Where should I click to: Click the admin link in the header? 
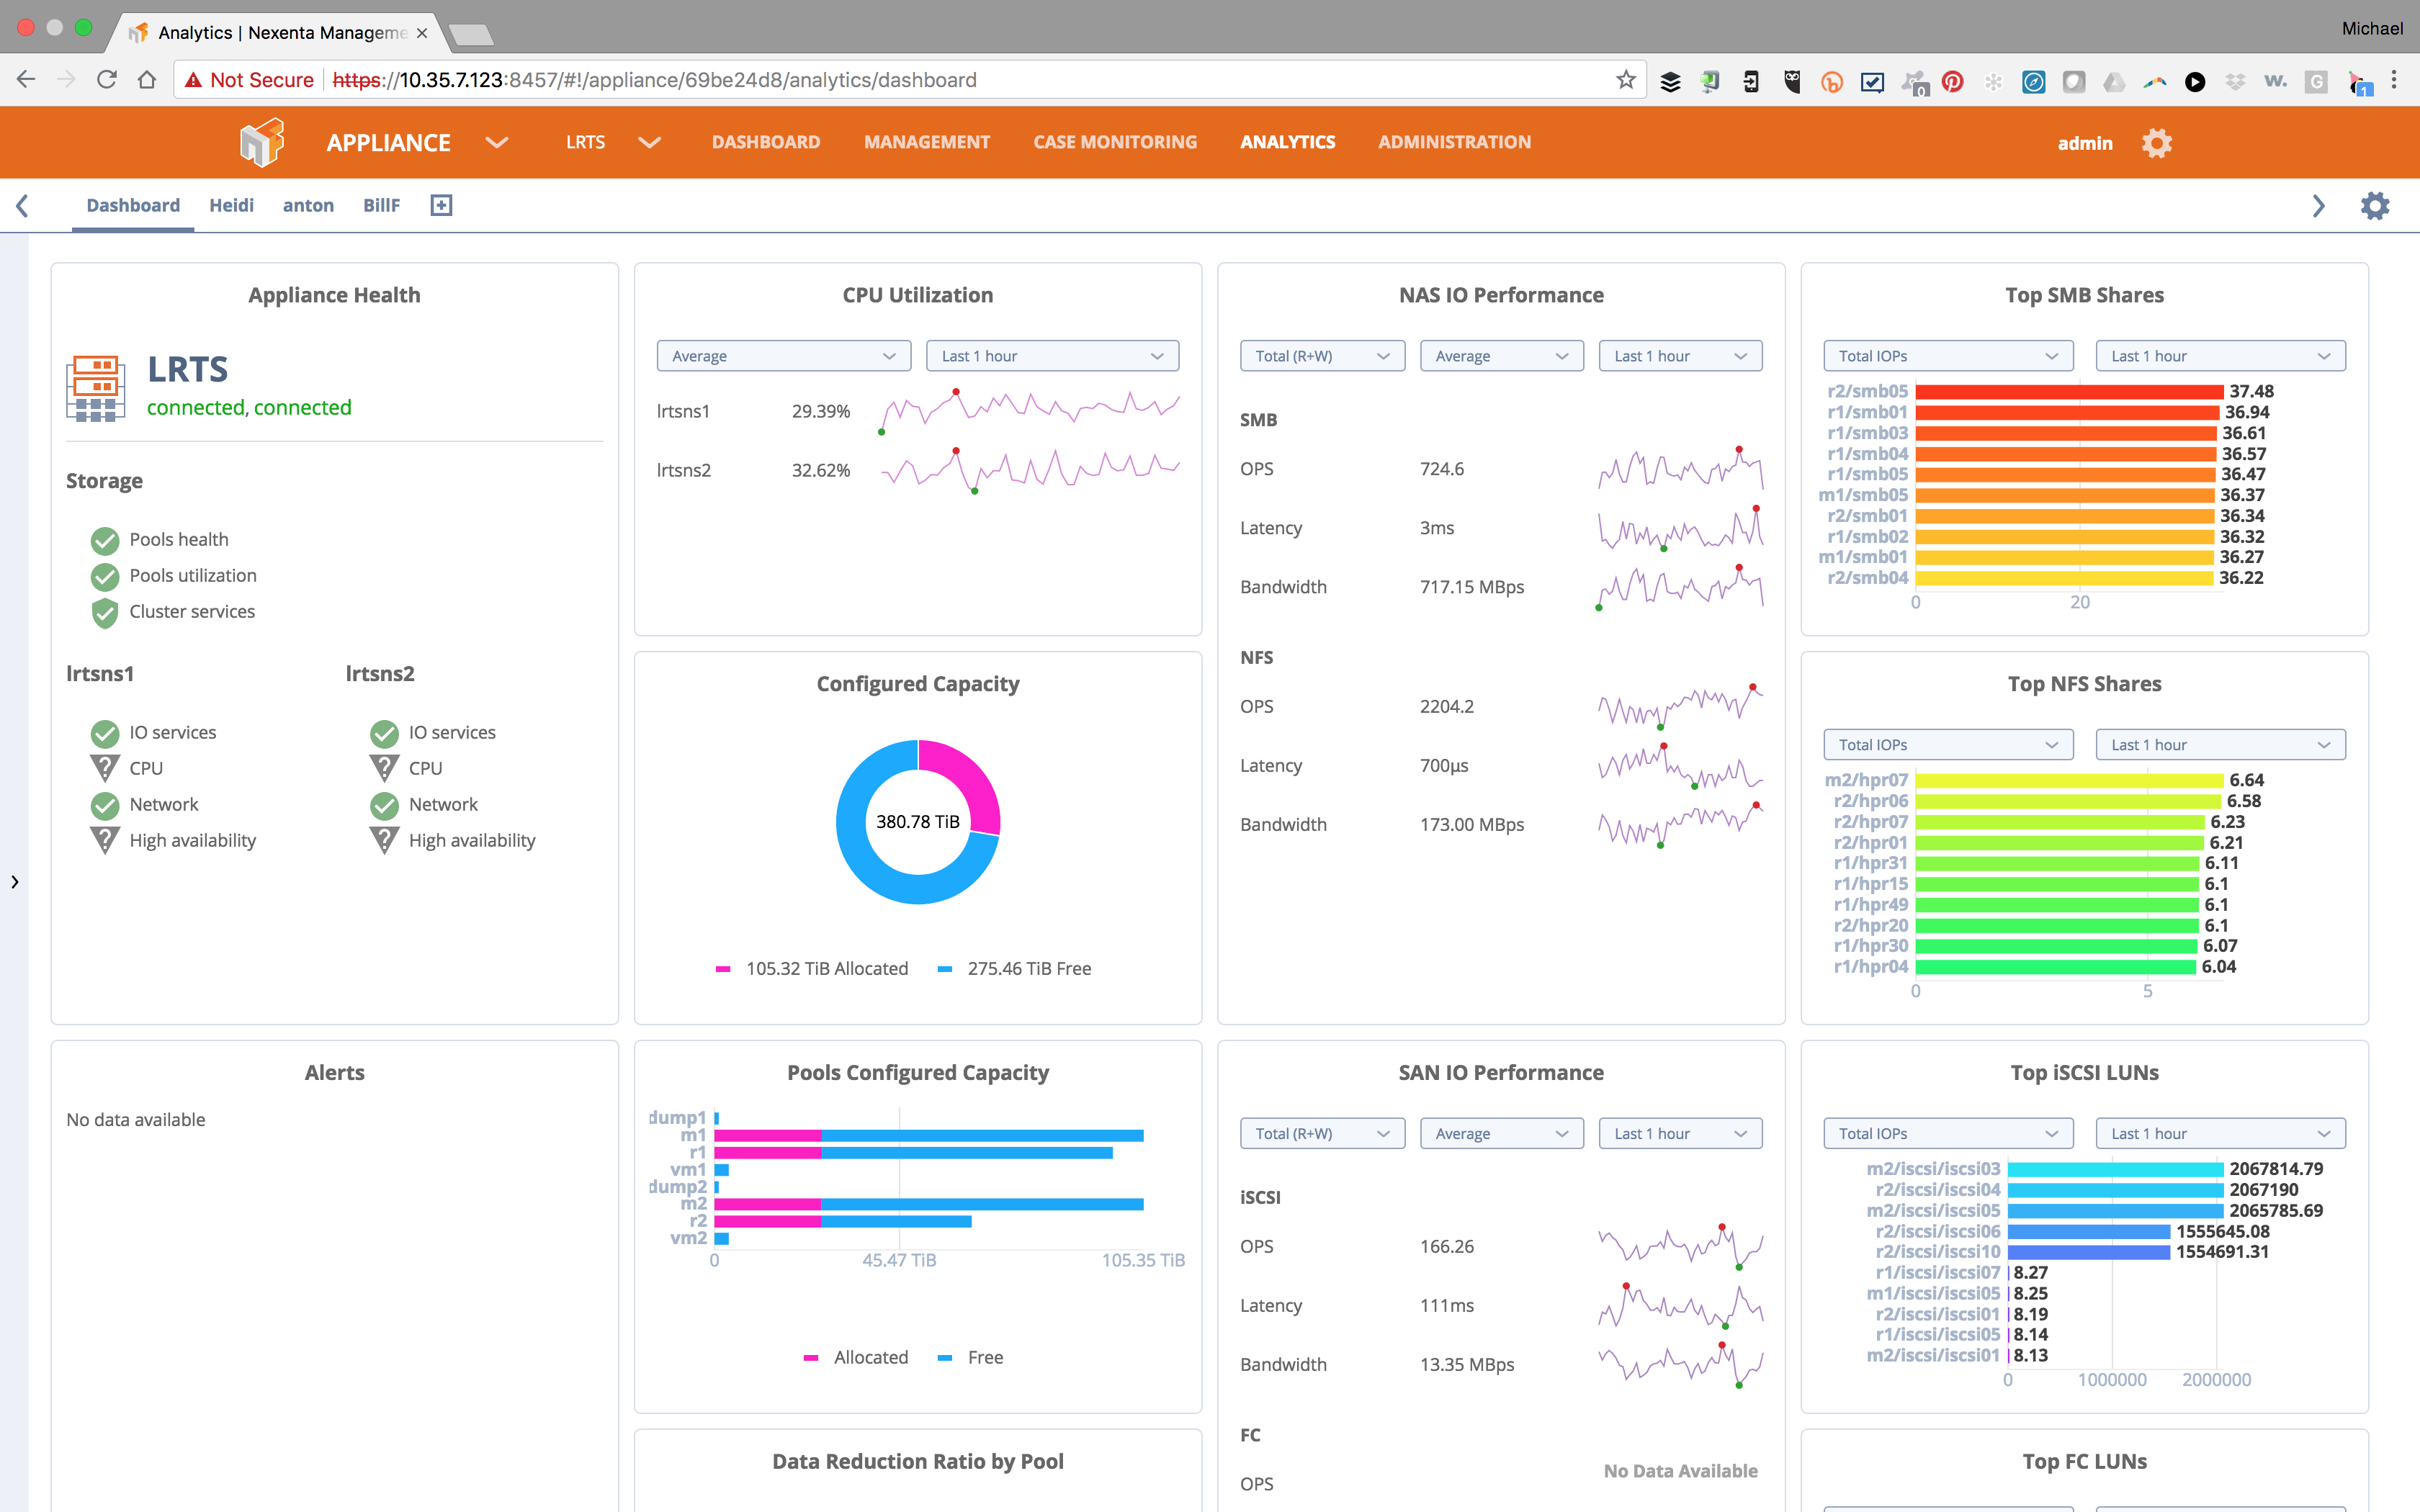pyautogui.click(x=2085, y=142)
